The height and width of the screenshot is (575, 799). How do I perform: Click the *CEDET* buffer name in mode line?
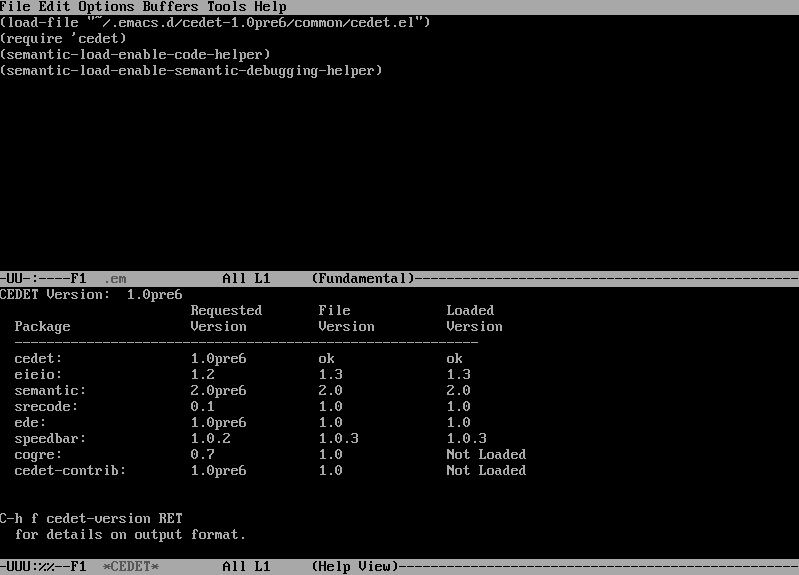(131, 567)
